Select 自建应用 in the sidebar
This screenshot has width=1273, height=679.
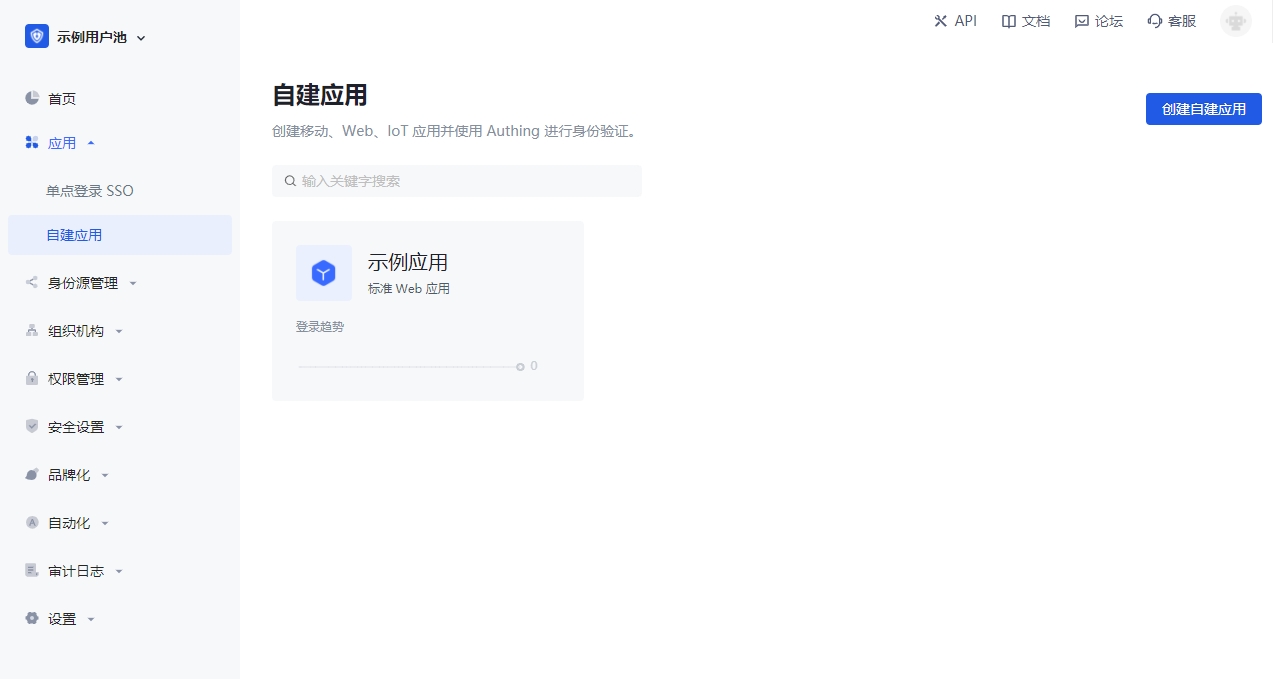[x=75, y=235]
